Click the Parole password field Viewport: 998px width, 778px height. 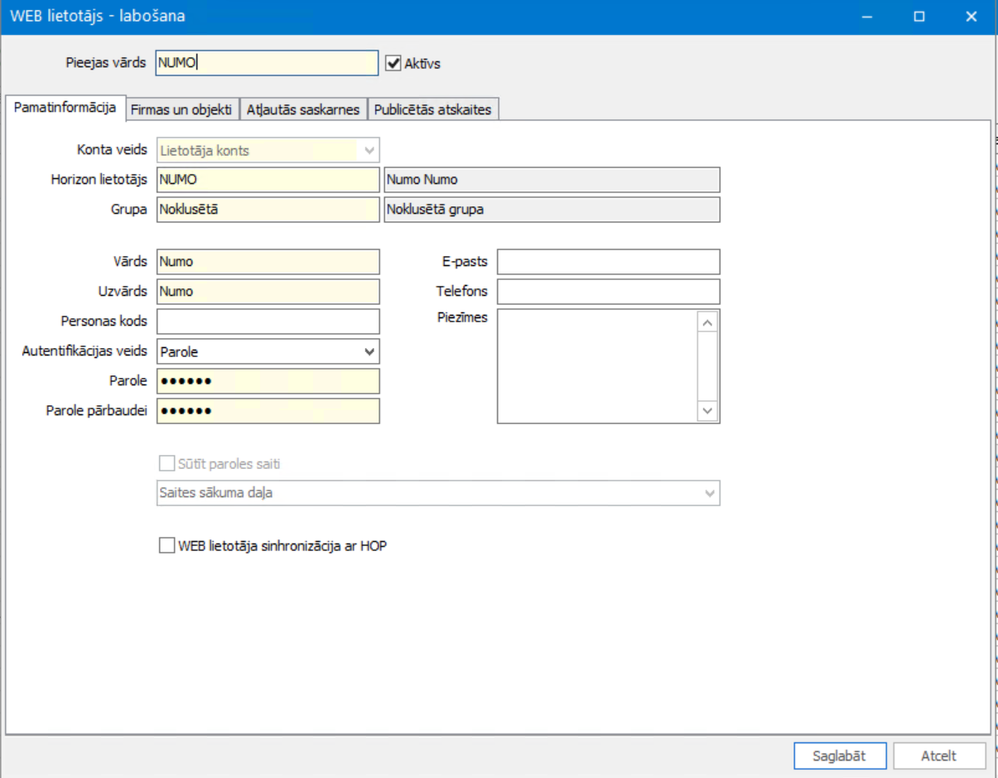[x=268, y=381]
